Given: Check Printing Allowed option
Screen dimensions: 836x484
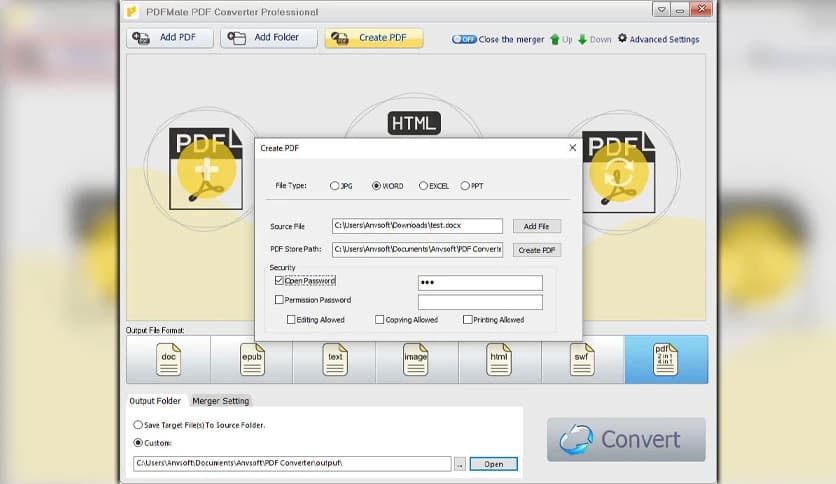Looking at the screenshot, I should (468, 319).
